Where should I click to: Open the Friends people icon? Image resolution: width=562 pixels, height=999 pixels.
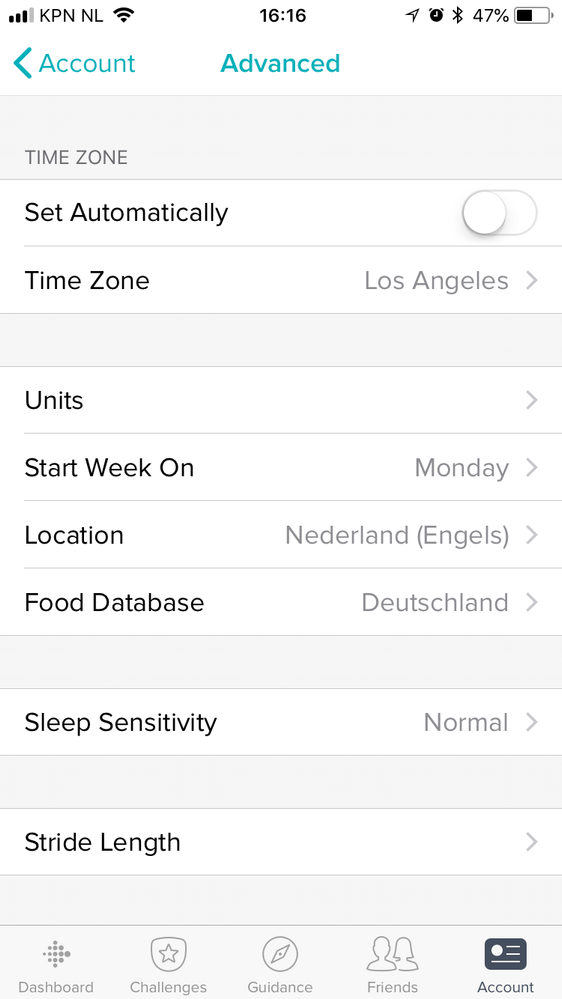pos(393,954)
